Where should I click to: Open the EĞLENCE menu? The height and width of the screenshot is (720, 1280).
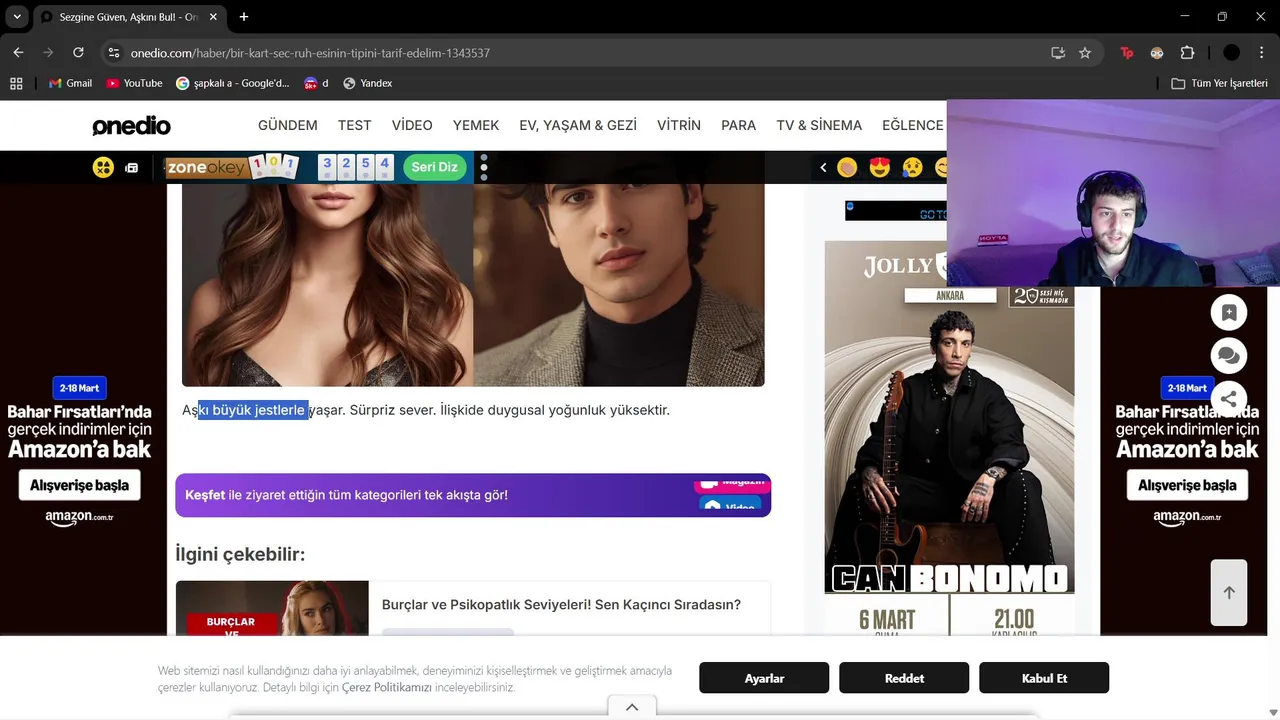coord(912,125)
